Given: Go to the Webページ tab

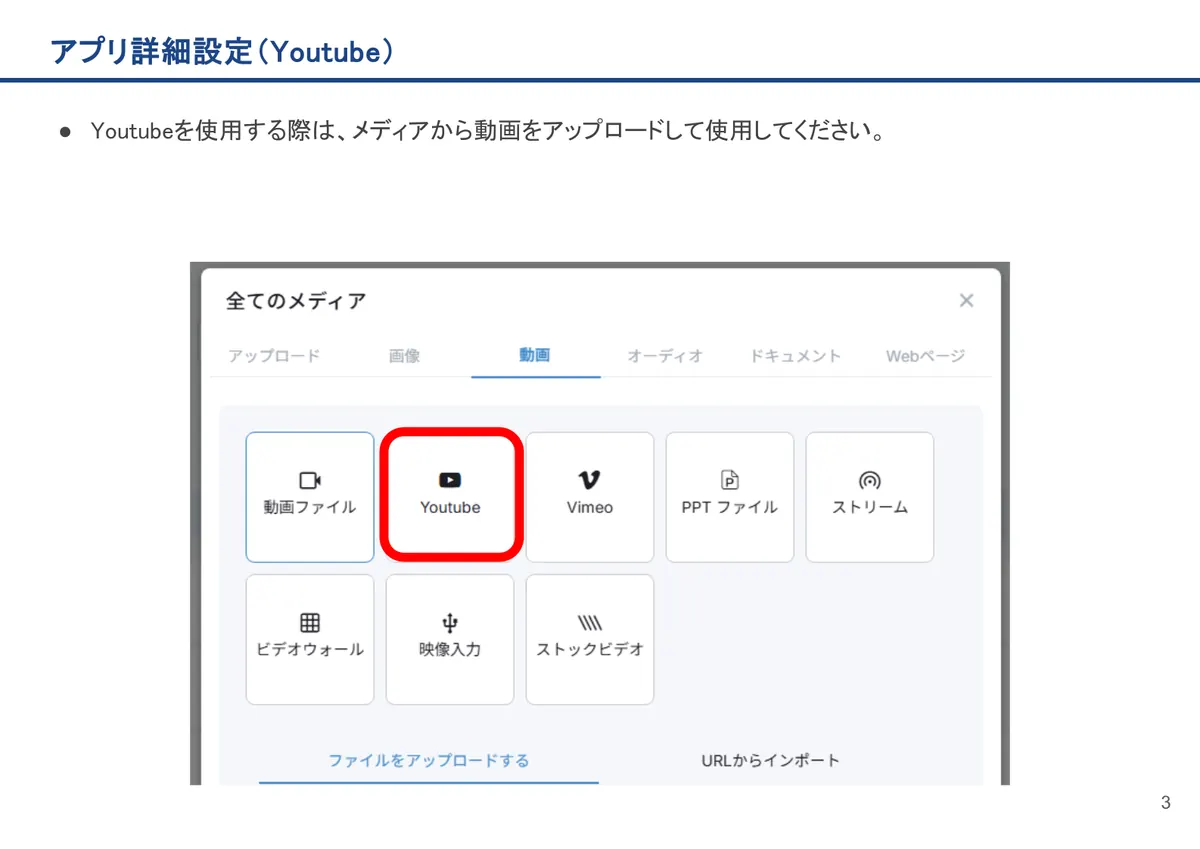Looking at the screenshot, I should (x=926, y=356).
